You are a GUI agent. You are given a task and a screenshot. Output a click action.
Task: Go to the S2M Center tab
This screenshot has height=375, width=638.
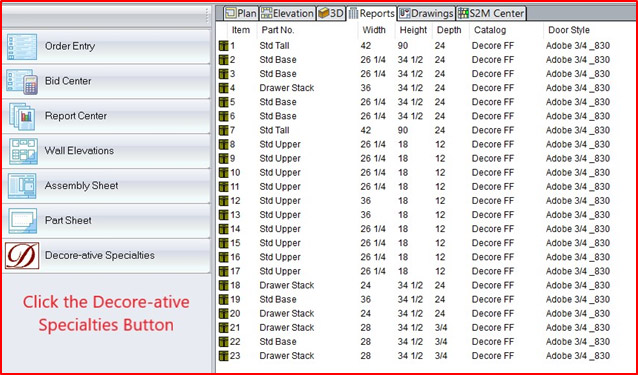pyautogui.click(x=491, y=13)
